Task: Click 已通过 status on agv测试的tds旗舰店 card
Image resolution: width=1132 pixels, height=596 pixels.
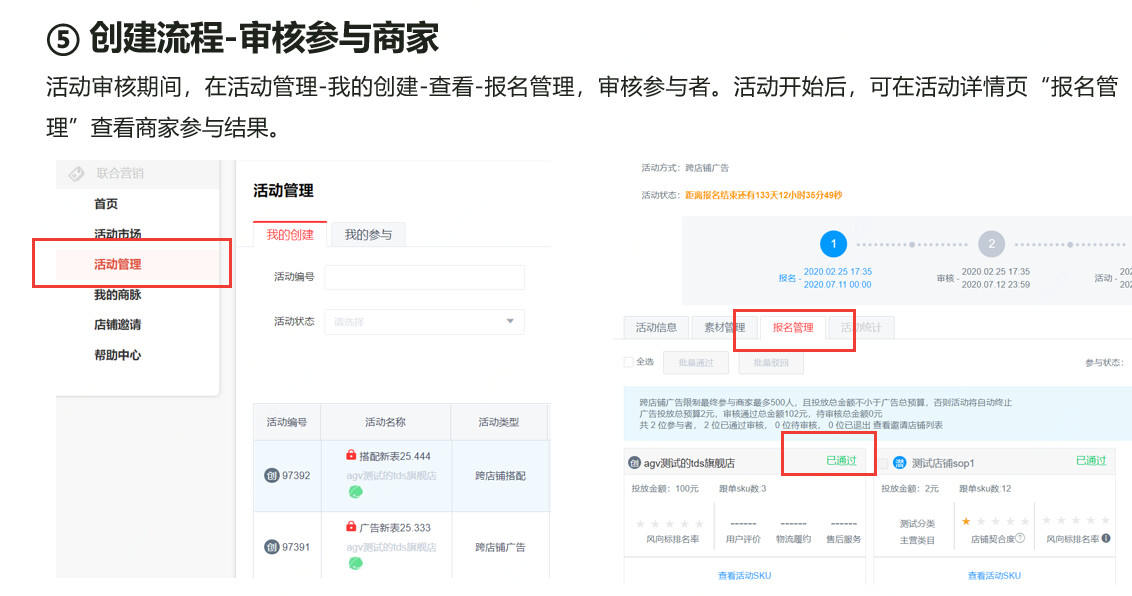Action: 842,460
